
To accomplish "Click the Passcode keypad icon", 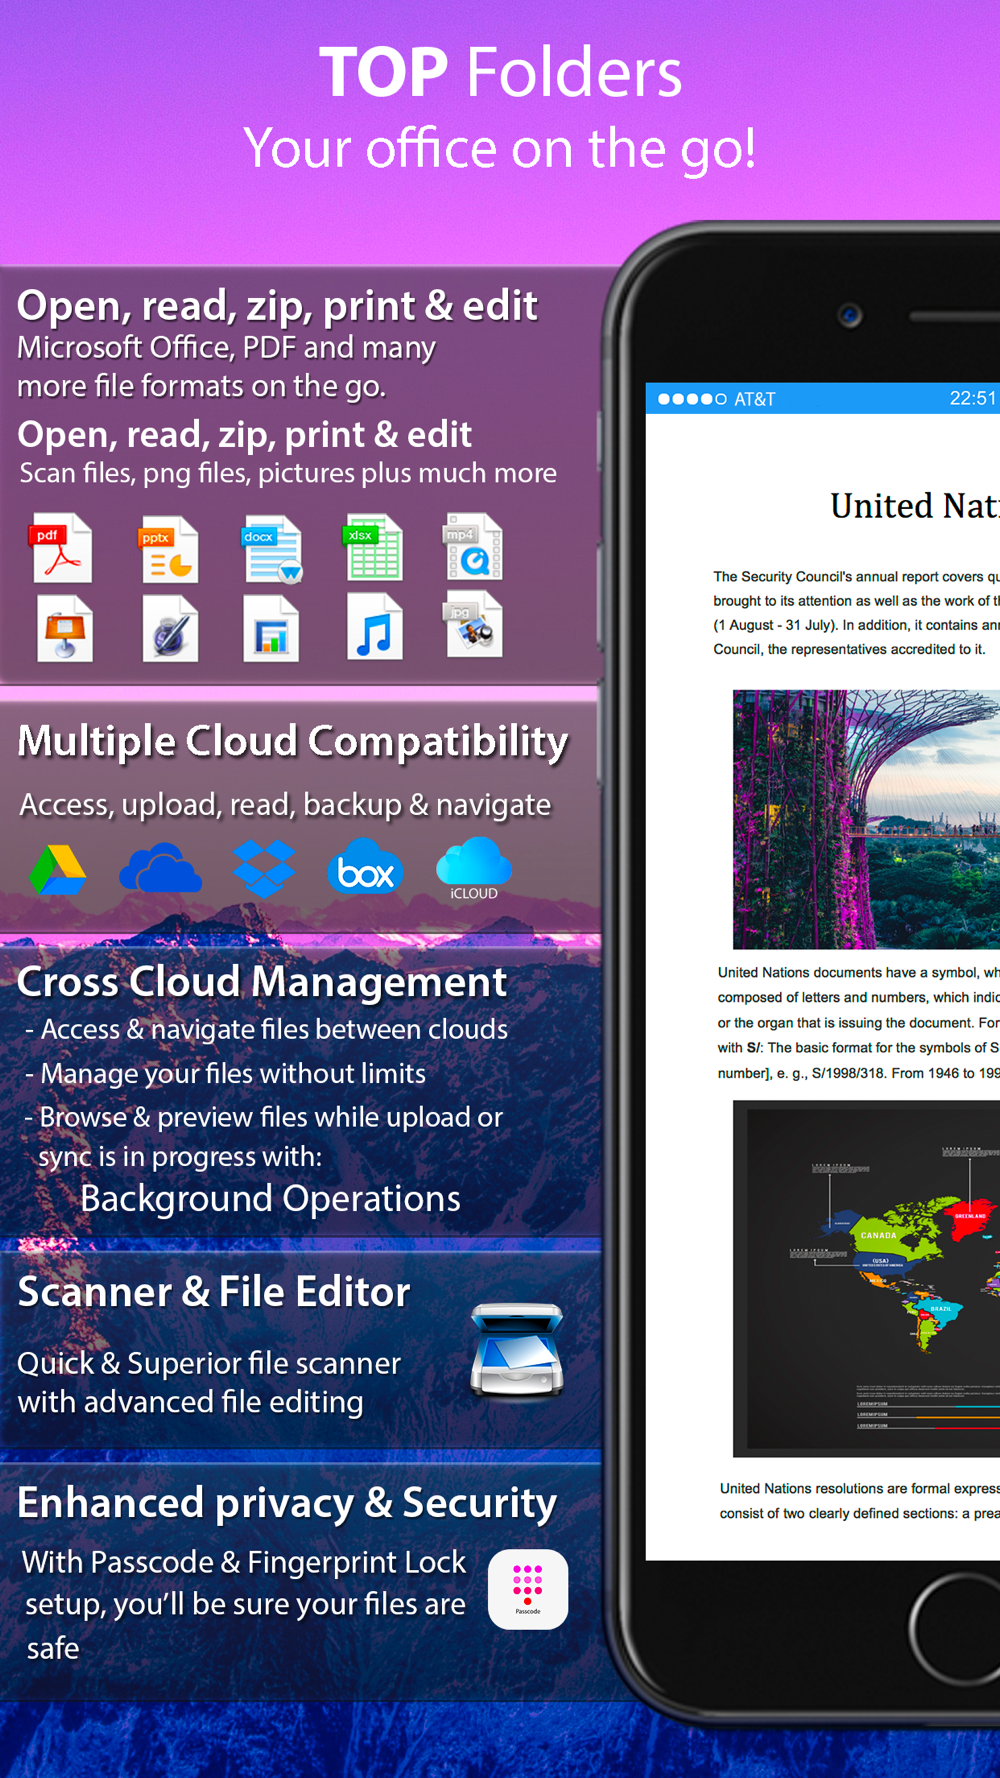I will click(528, 1589).
